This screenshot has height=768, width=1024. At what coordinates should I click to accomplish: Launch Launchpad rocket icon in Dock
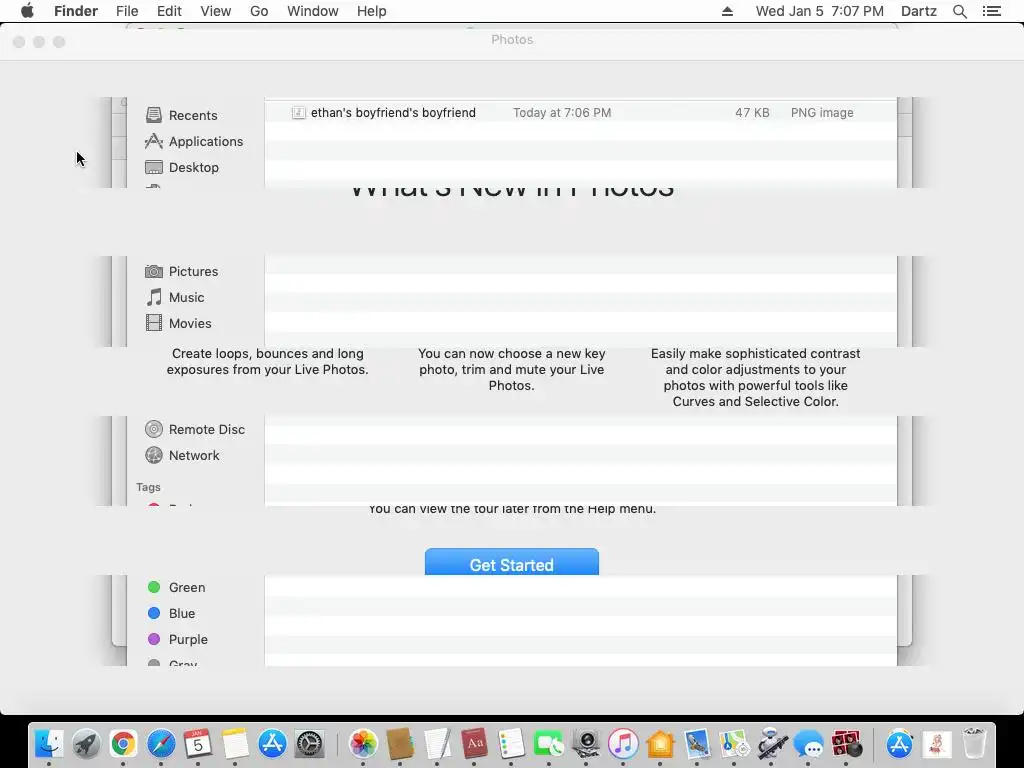click(86, 743)
